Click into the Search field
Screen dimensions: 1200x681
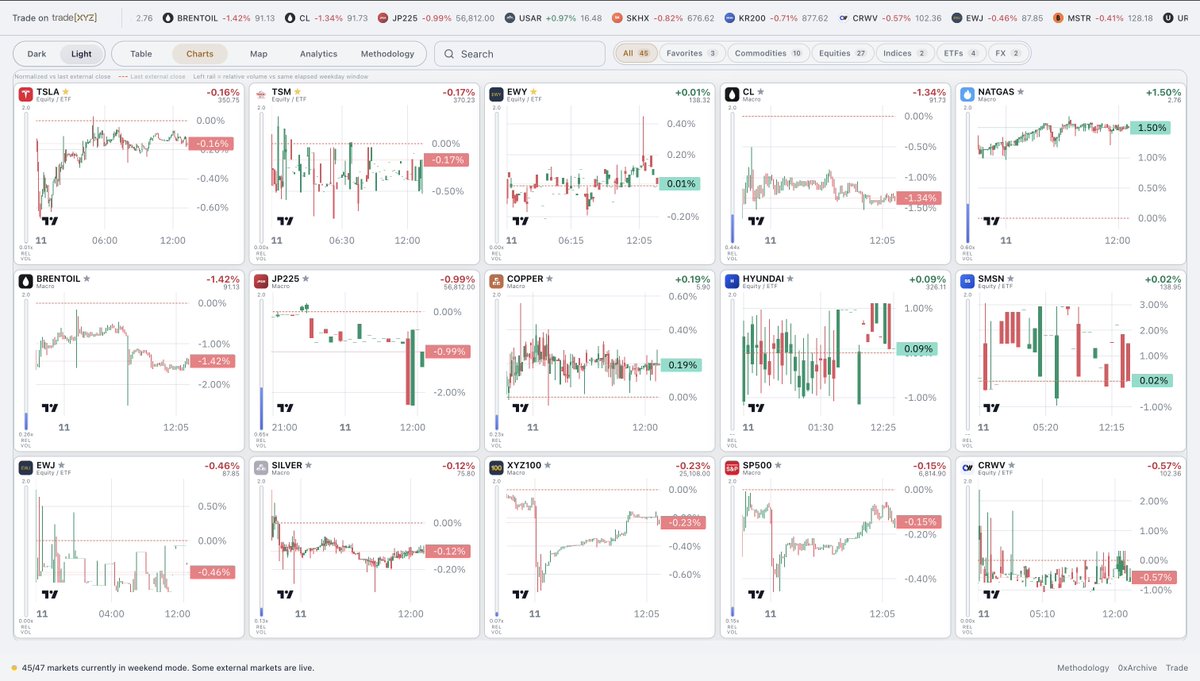click(x=520, y=54)
